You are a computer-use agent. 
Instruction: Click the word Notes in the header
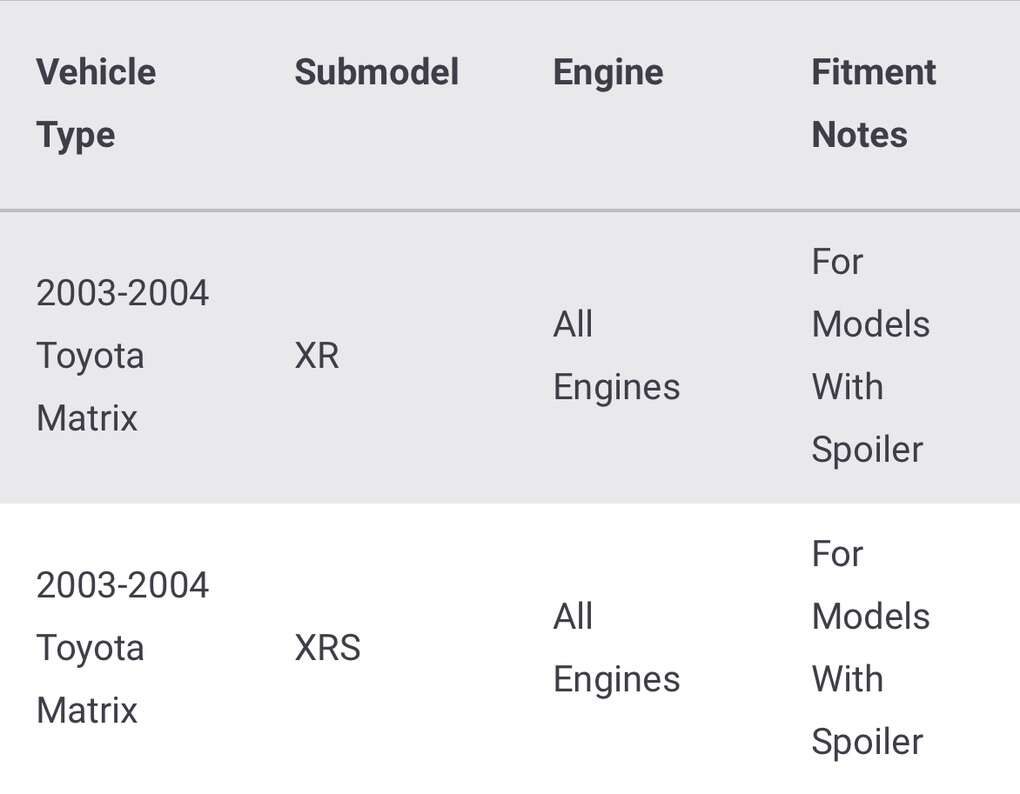tap(859, 135)
